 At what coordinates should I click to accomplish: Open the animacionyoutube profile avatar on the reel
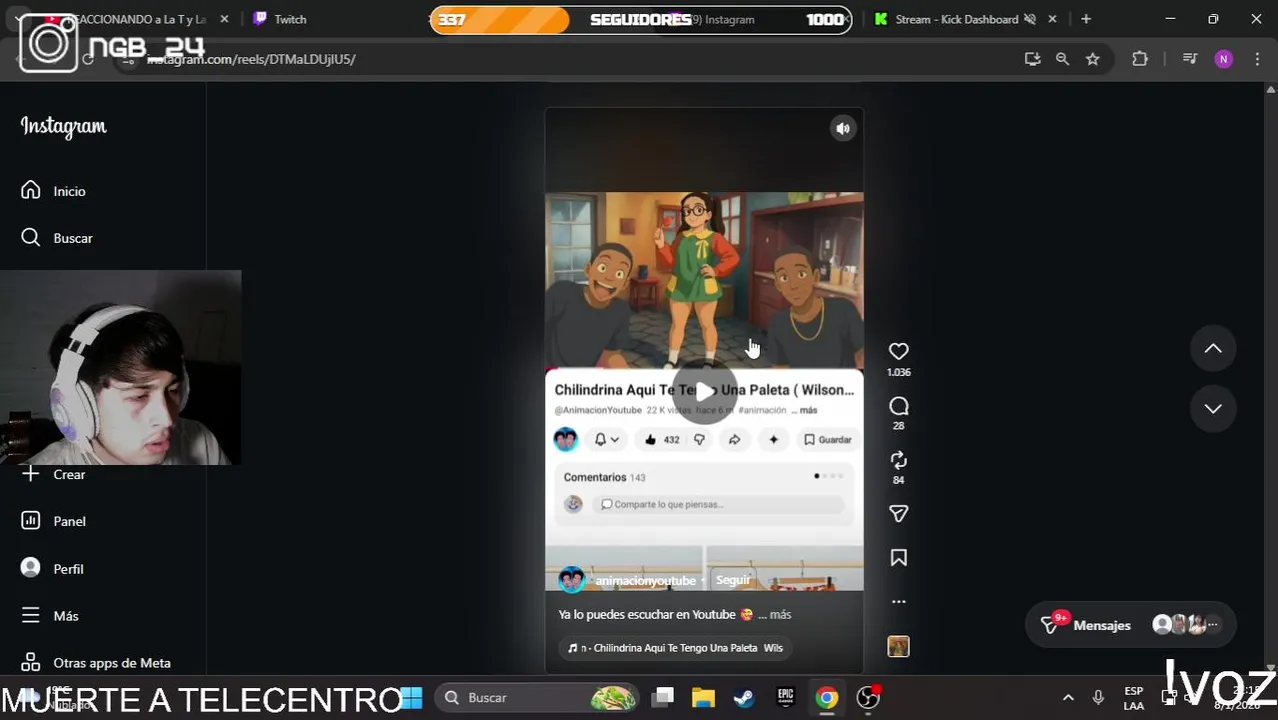pos(572,581)
